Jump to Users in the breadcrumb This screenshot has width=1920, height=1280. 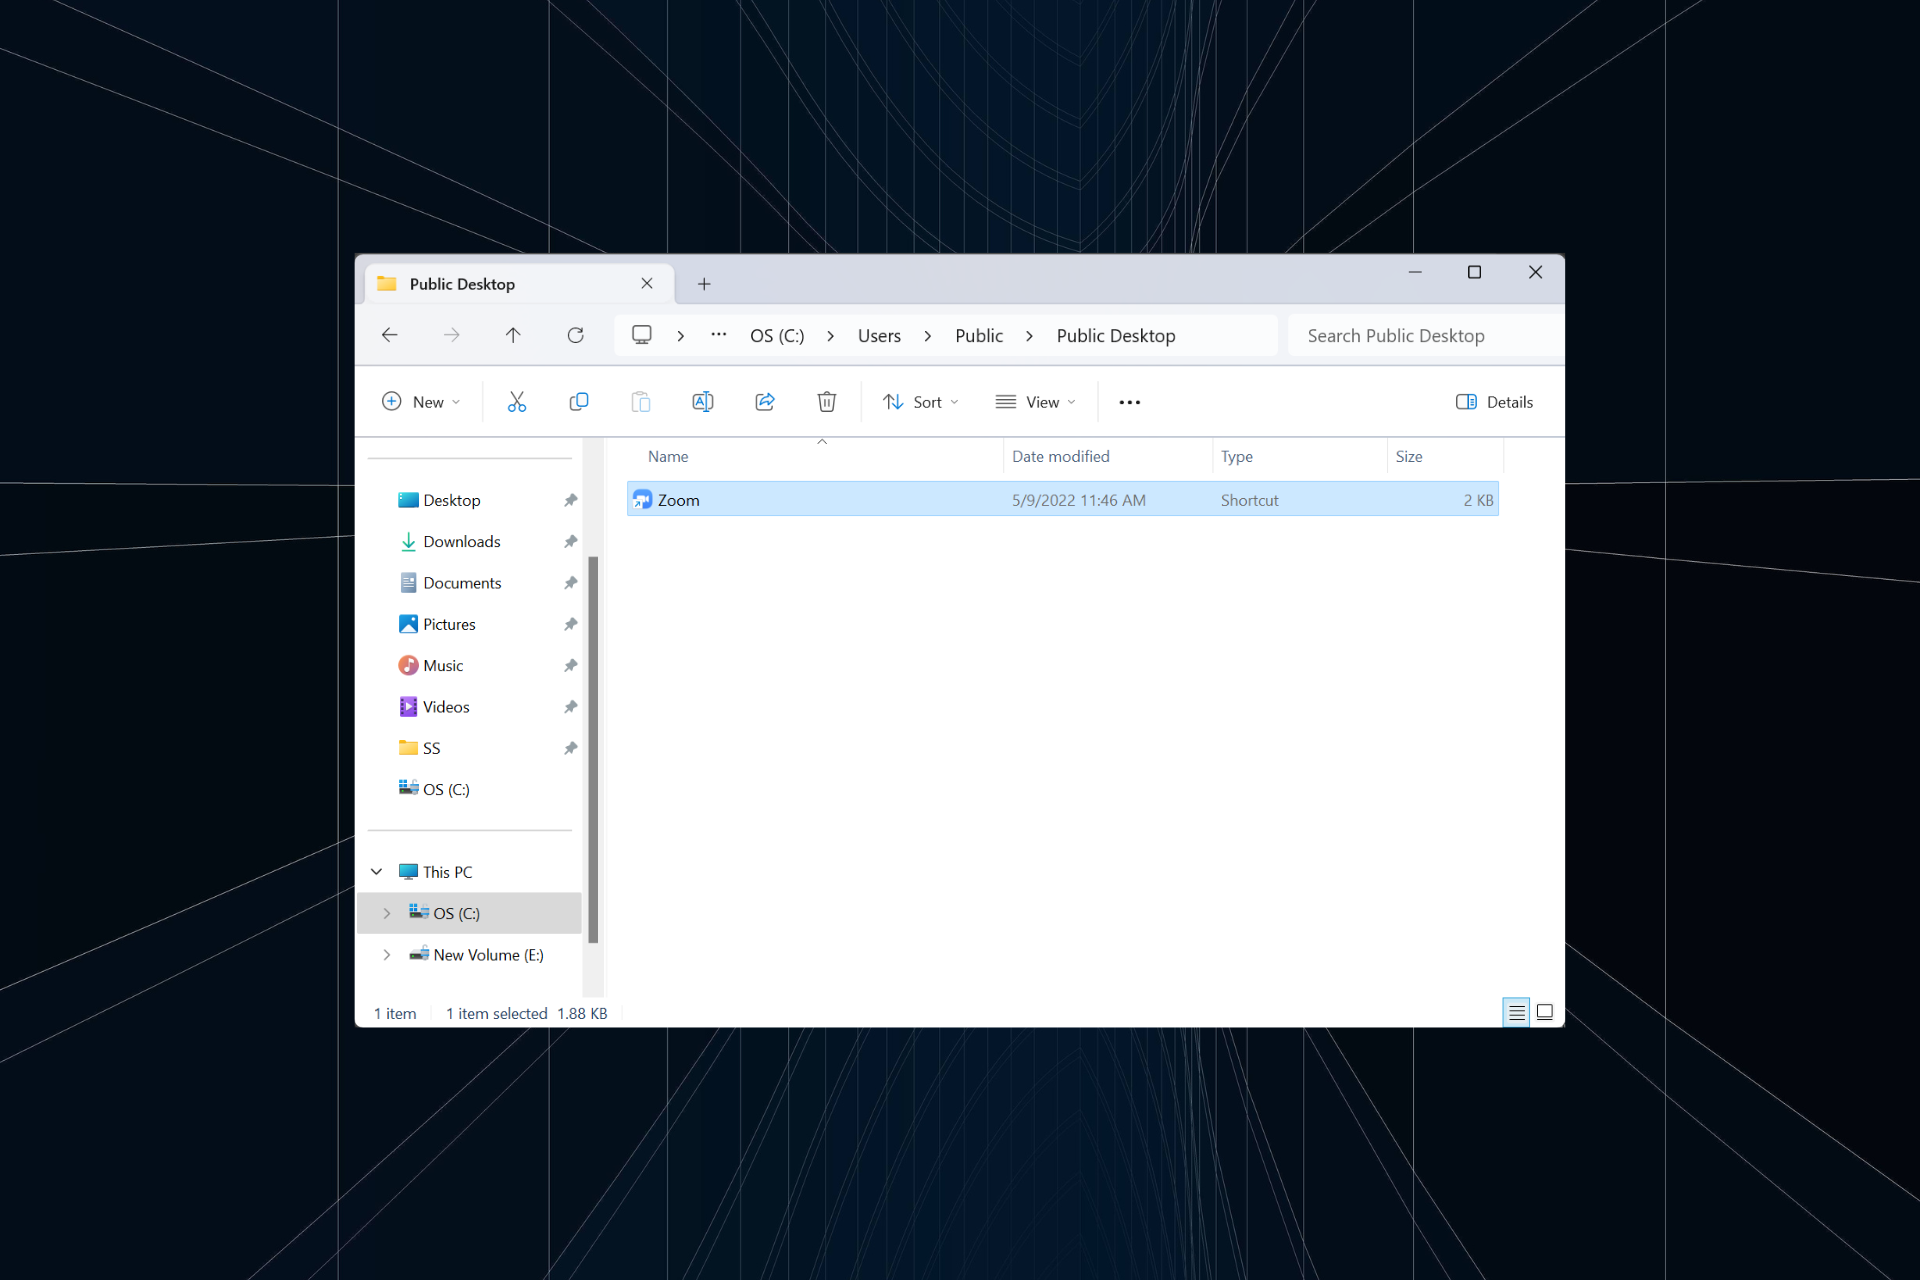click(x=879, y=336)
